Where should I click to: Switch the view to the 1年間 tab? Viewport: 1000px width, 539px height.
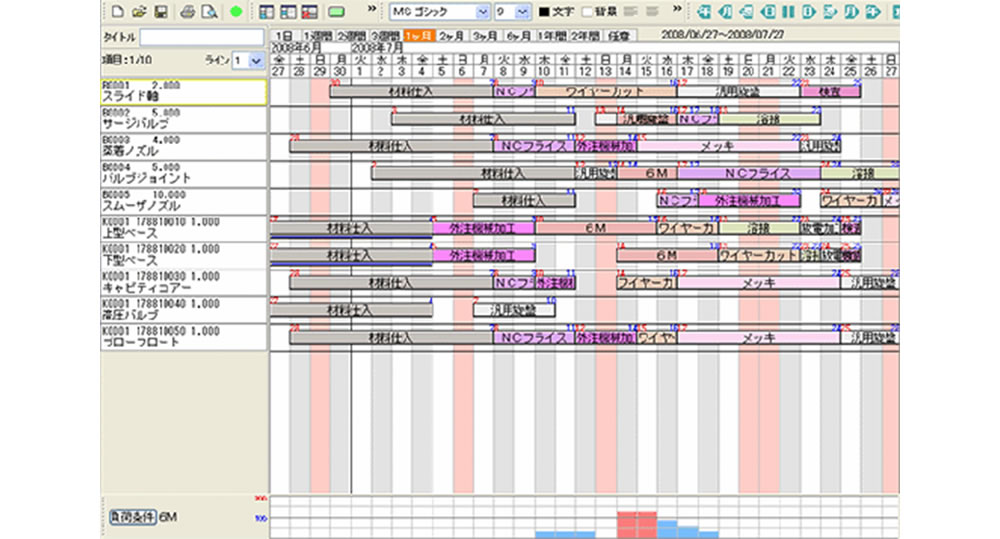[x=552, y=36]
